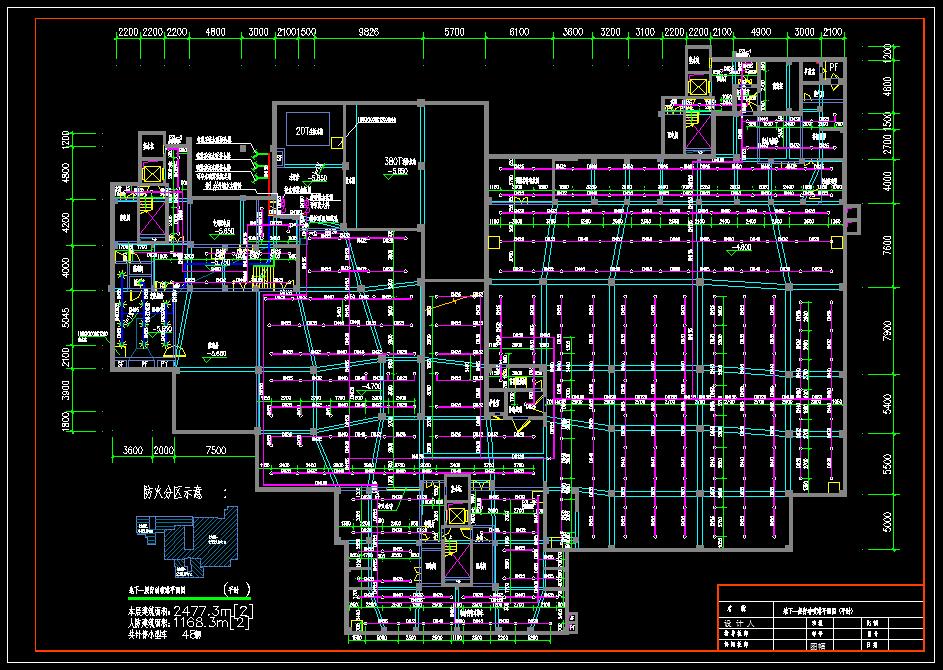Select the 图幅 cell in title block

pyautogui.click(x=818, y=647)
